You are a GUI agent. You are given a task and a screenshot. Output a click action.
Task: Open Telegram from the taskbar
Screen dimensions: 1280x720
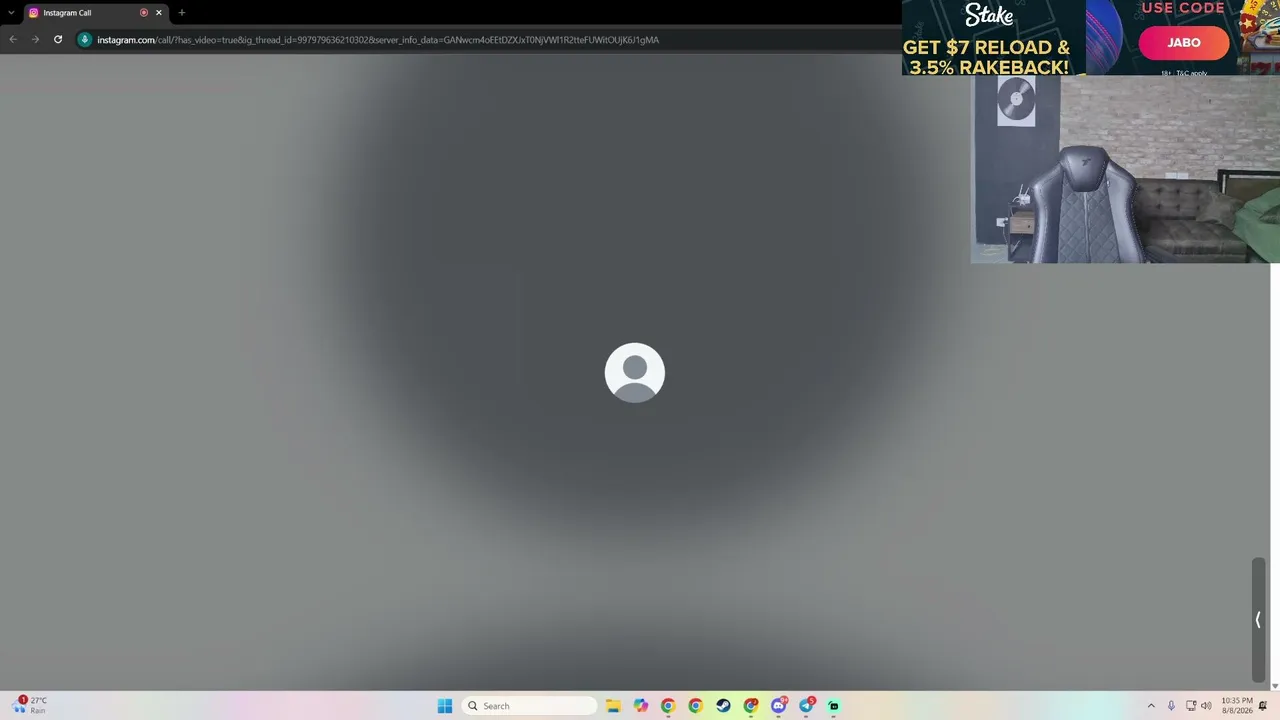pos(806,706)
